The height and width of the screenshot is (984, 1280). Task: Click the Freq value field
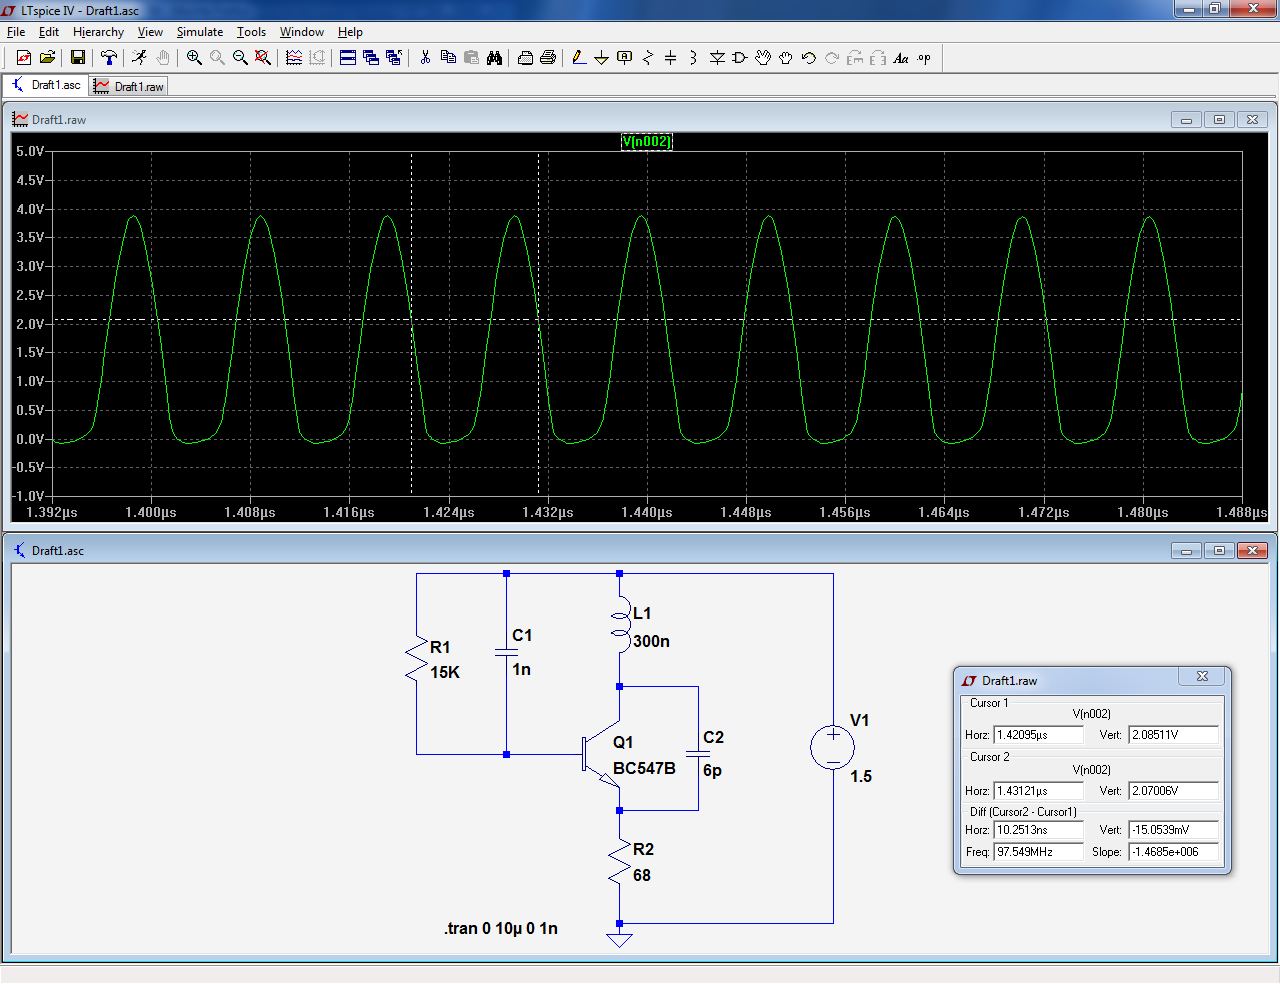1038,852
